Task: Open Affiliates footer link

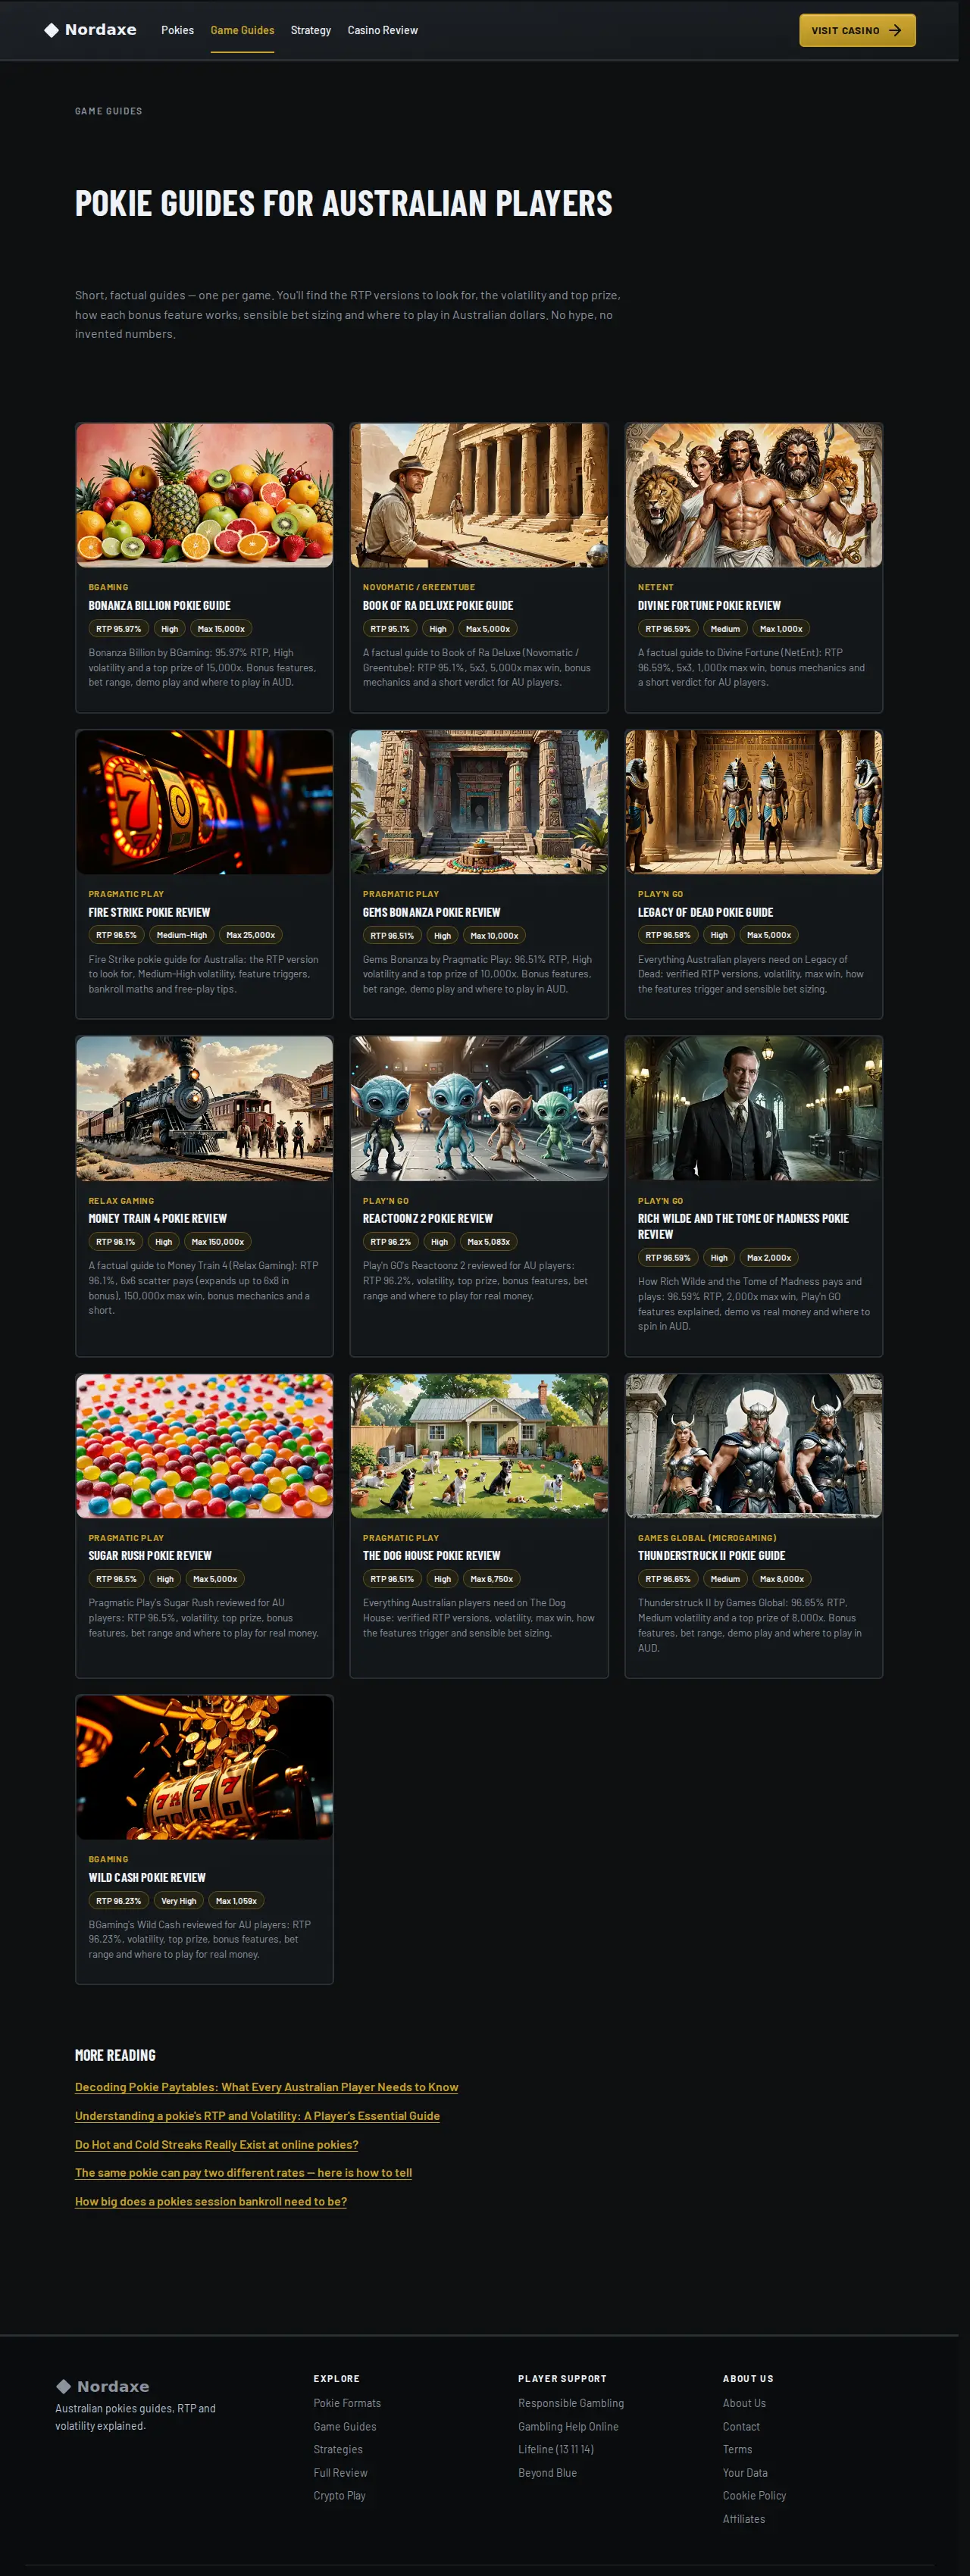Action: [744, 2519]
